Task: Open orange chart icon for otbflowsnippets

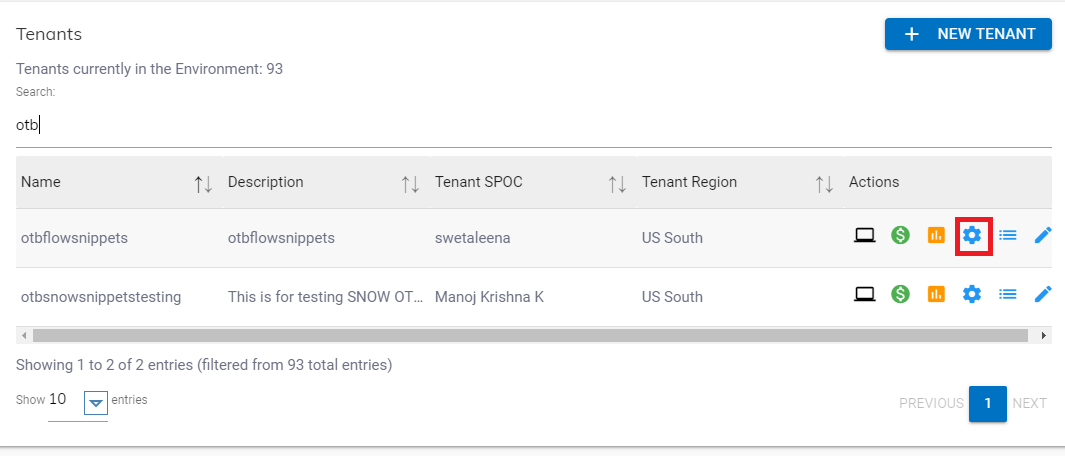Action: tap(936, 236)
